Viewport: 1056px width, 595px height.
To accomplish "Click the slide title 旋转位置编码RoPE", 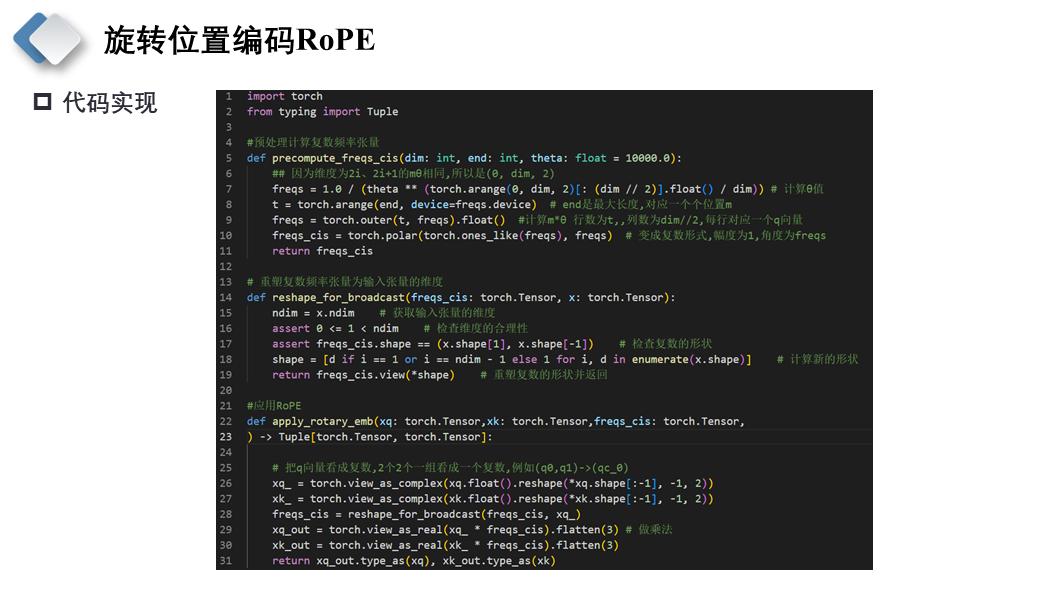I will tap(239, 40).
